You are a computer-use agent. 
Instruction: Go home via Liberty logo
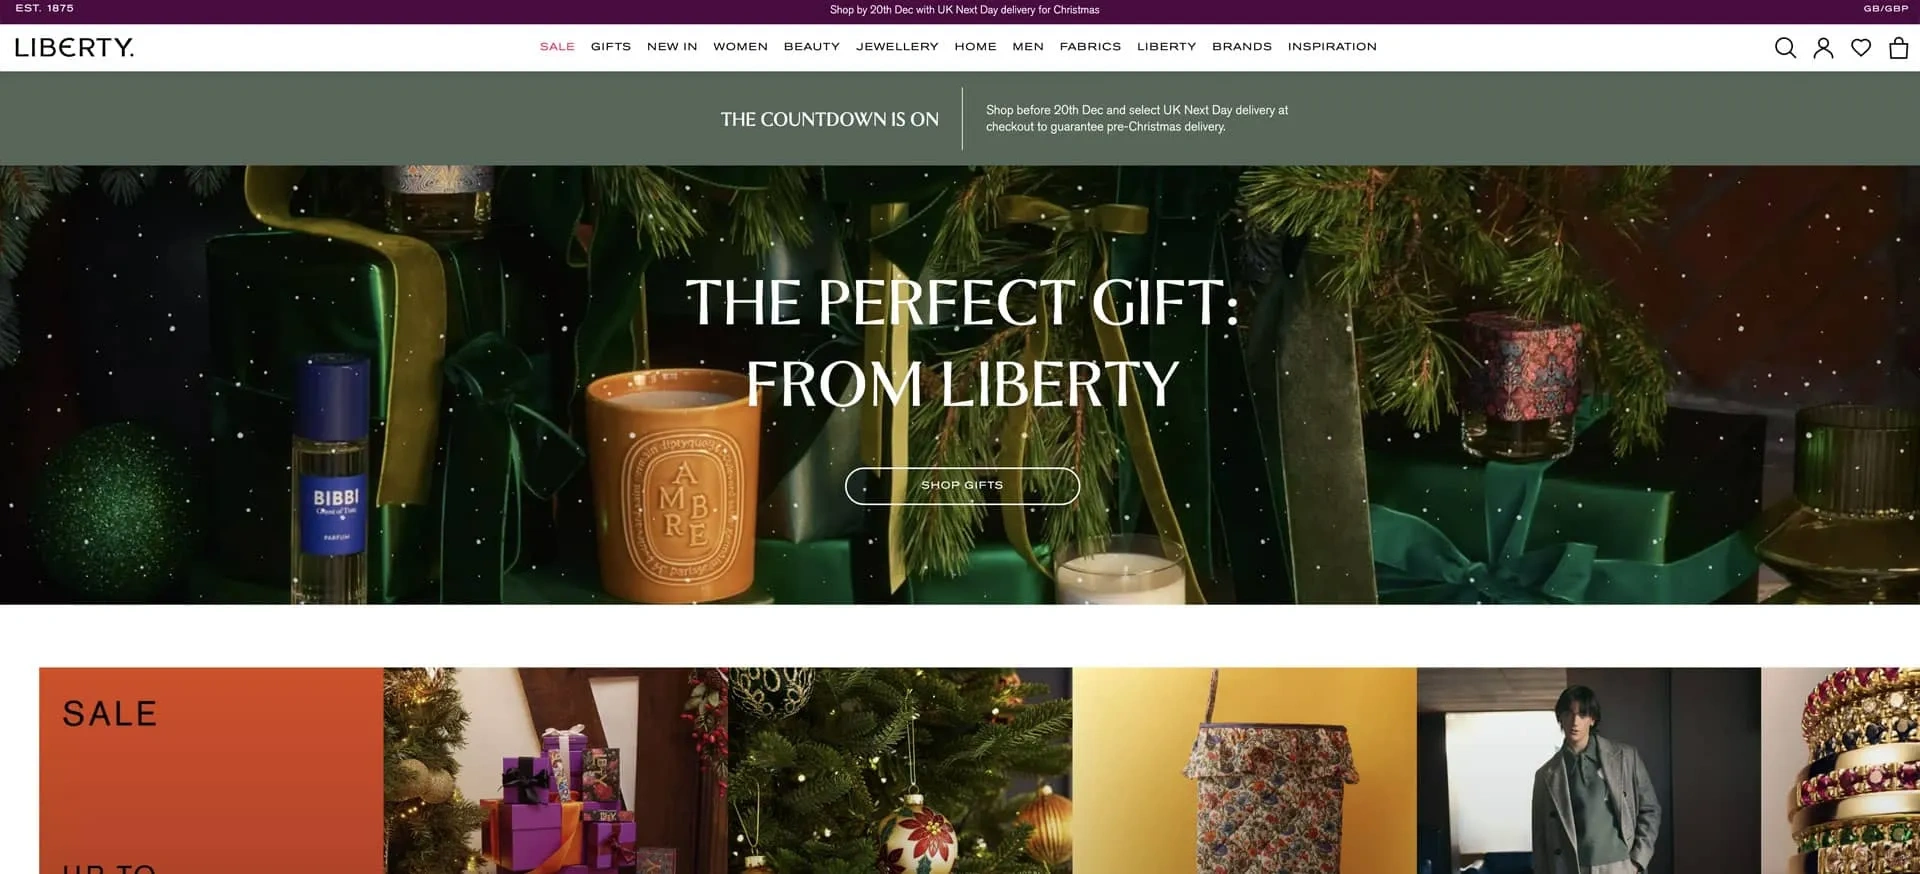pos(74,48)
